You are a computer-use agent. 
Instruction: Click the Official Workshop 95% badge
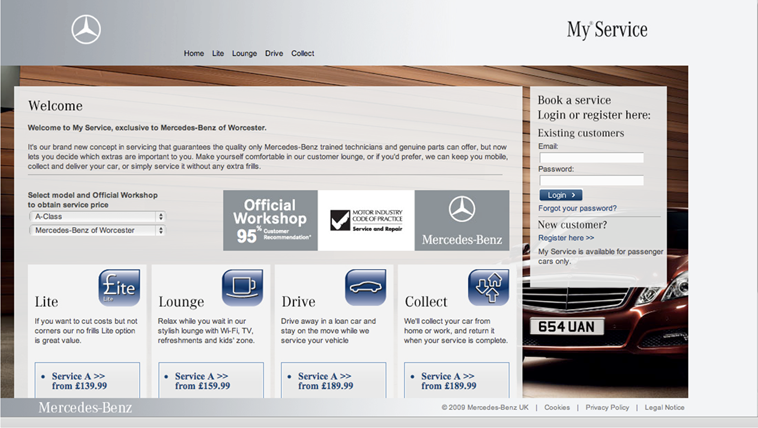click(x=270, y=220)
